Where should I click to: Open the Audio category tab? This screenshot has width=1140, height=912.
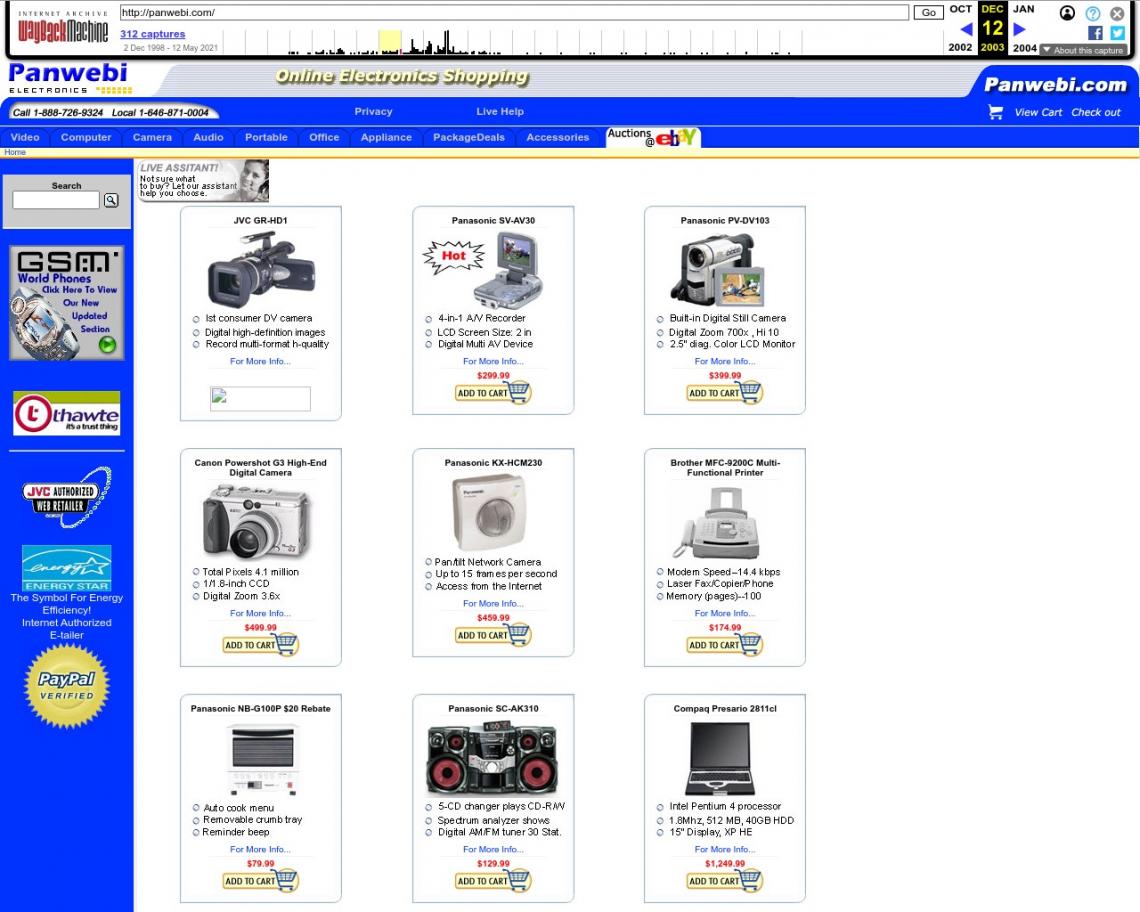point(208,137)
